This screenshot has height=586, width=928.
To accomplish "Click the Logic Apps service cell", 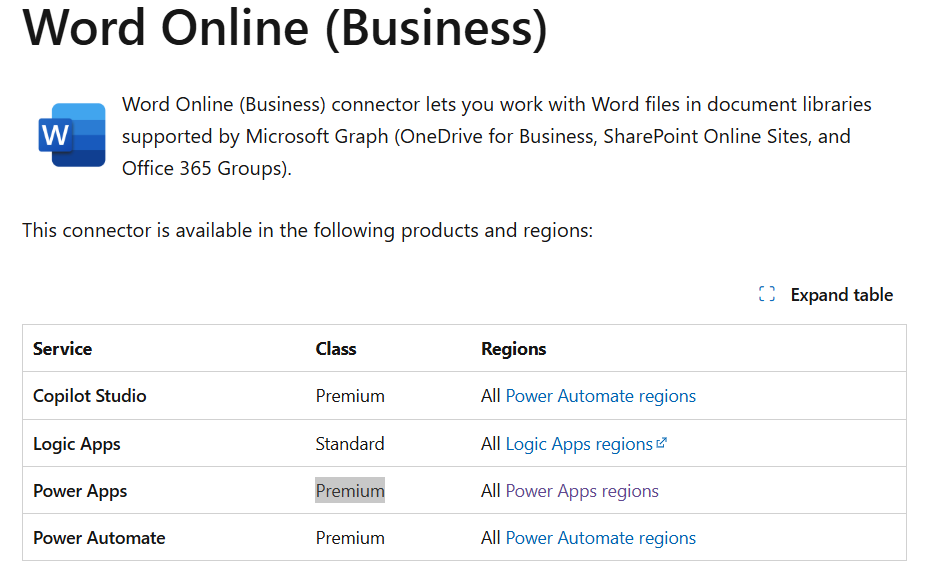I will click(x=76, y=444).
